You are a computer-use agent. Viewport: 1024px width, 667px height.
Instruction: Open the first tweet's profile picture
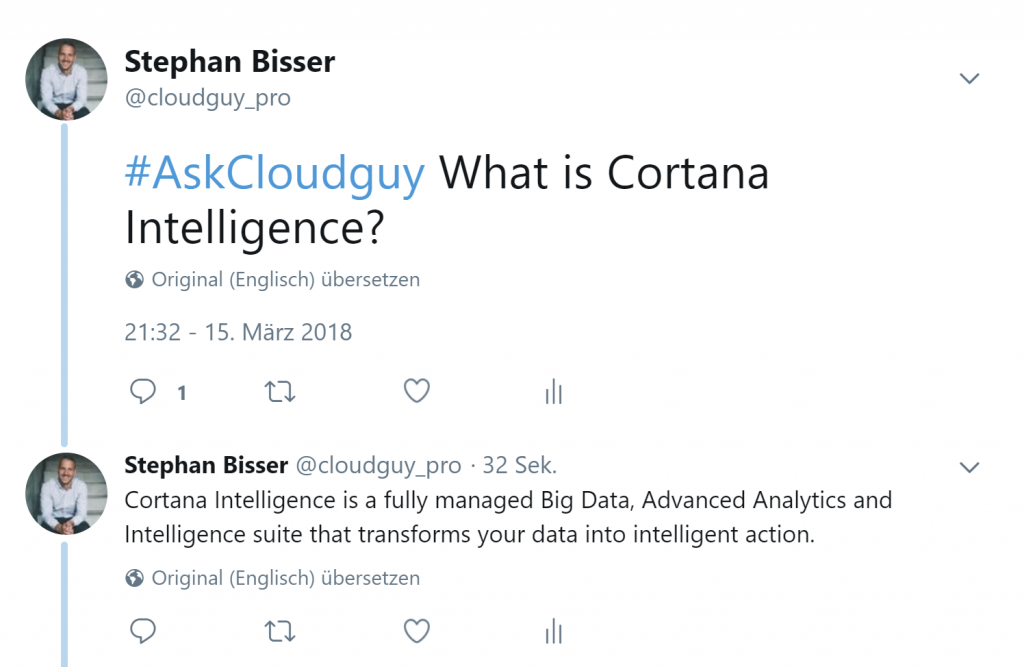pos(66,80)
